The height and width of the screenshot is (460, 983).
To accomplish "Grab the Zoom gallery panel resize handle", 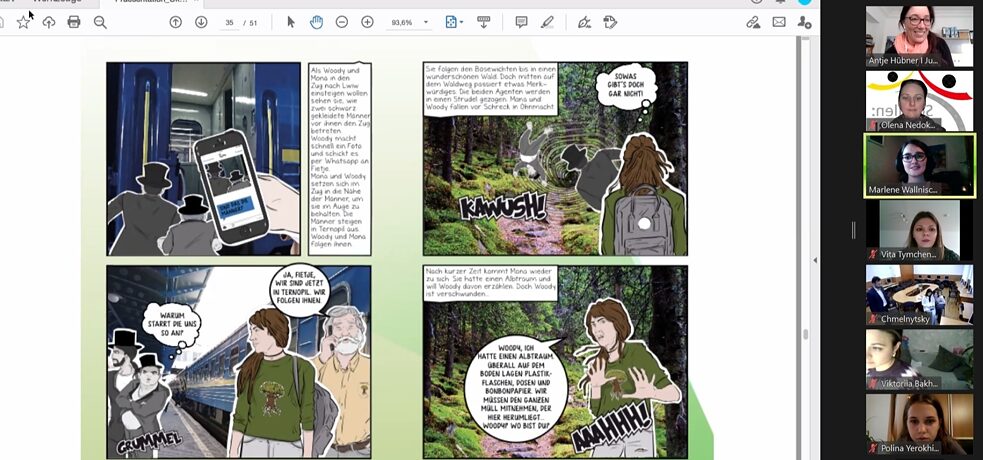I will (853, 230).
